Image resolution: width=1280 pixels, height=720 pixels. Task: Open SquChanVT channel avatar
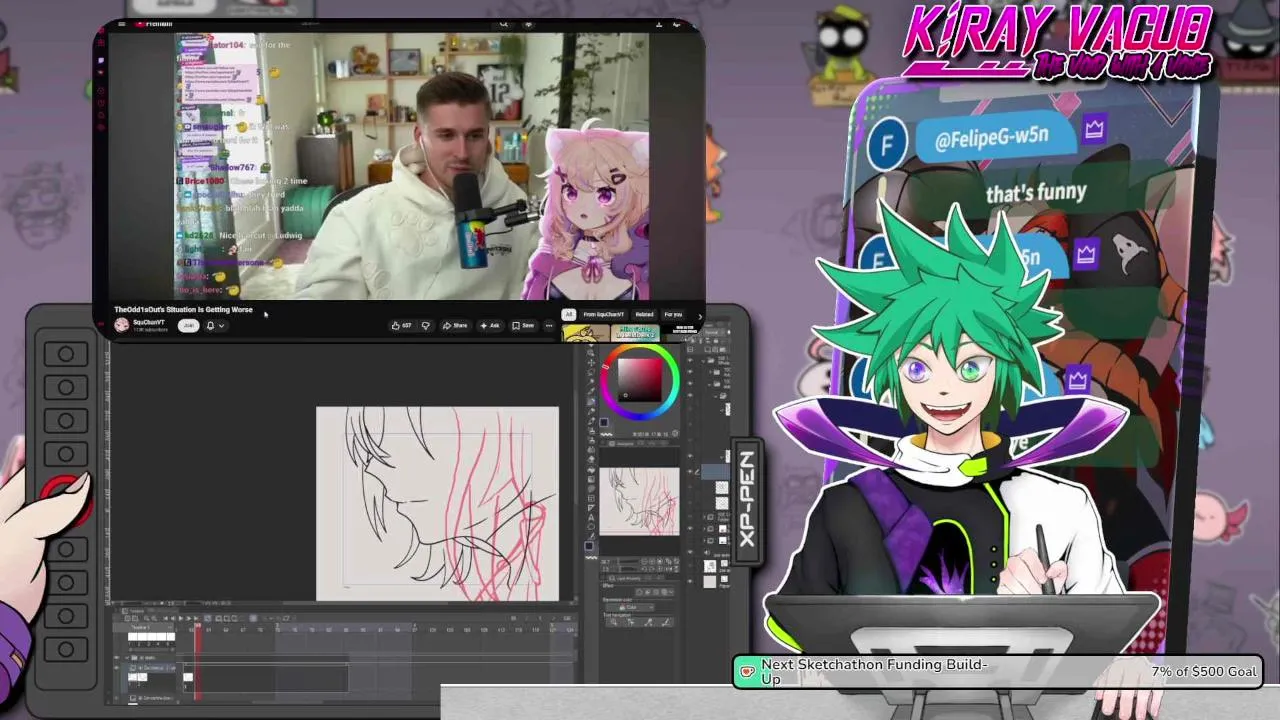(x=121, y=324)
